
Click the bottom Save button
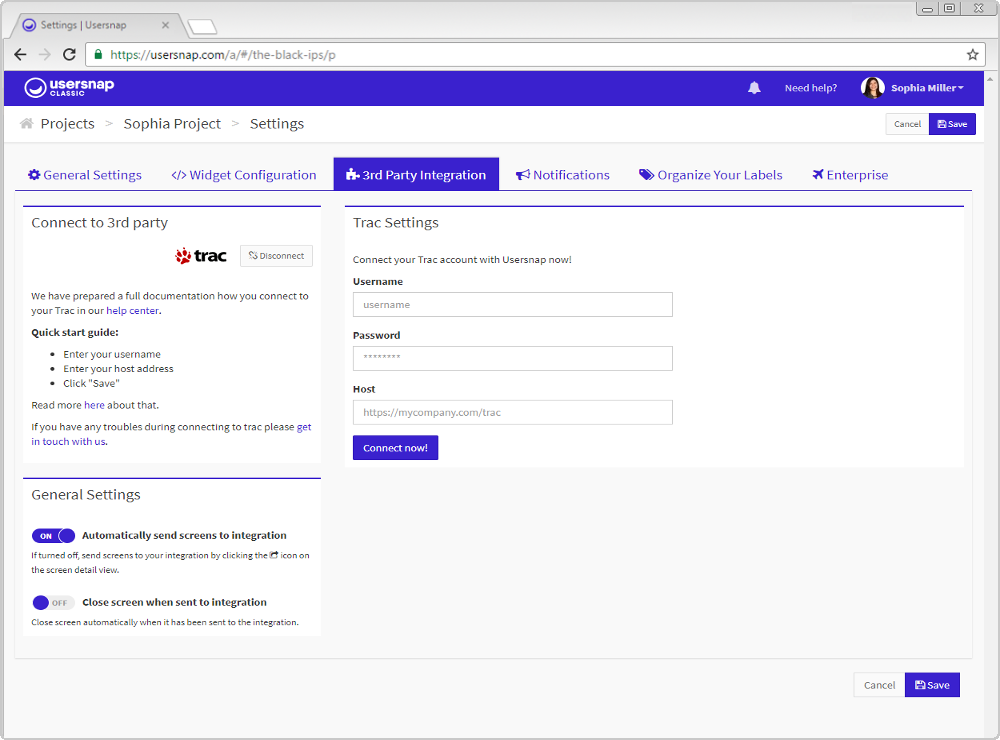[x=932, y=685]
